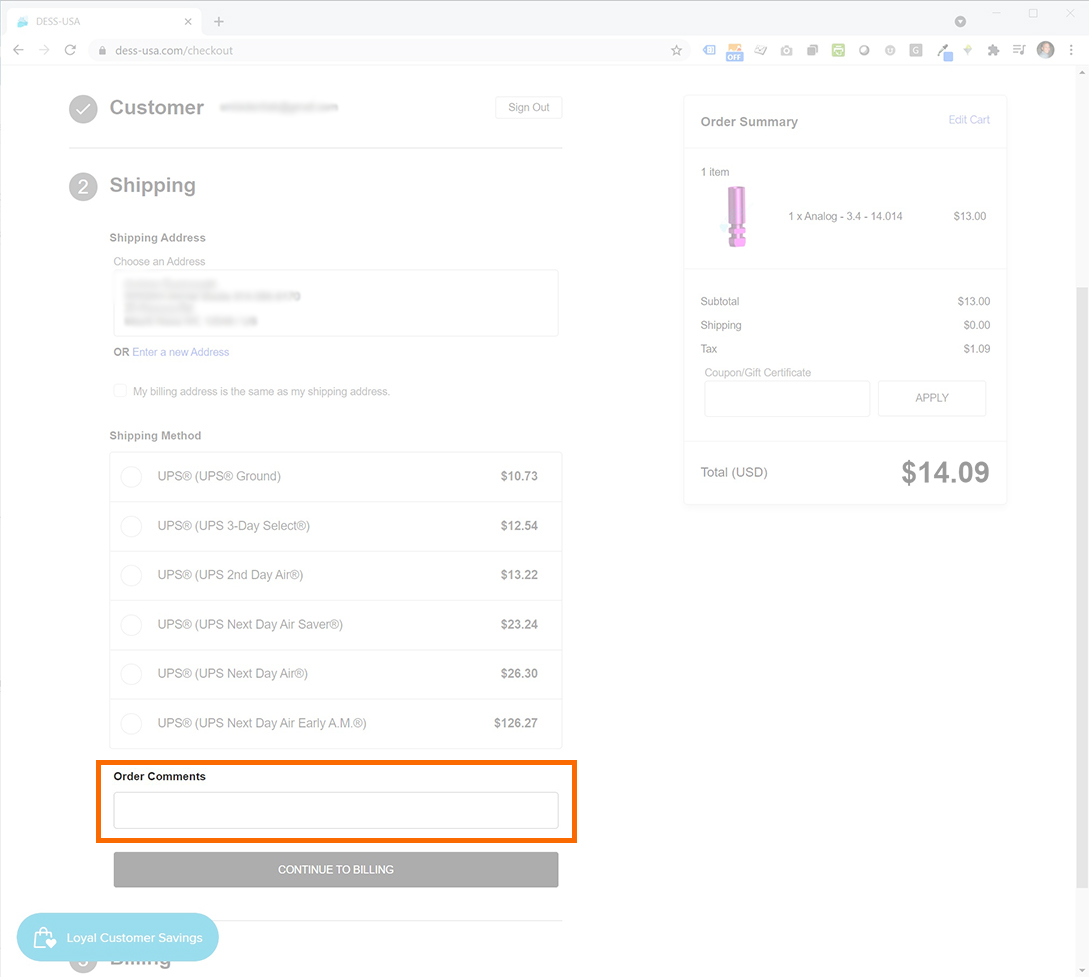Click the Order Summary heading
The height and width of the screenshot is (977, 1091).
[x=749, y=122]
